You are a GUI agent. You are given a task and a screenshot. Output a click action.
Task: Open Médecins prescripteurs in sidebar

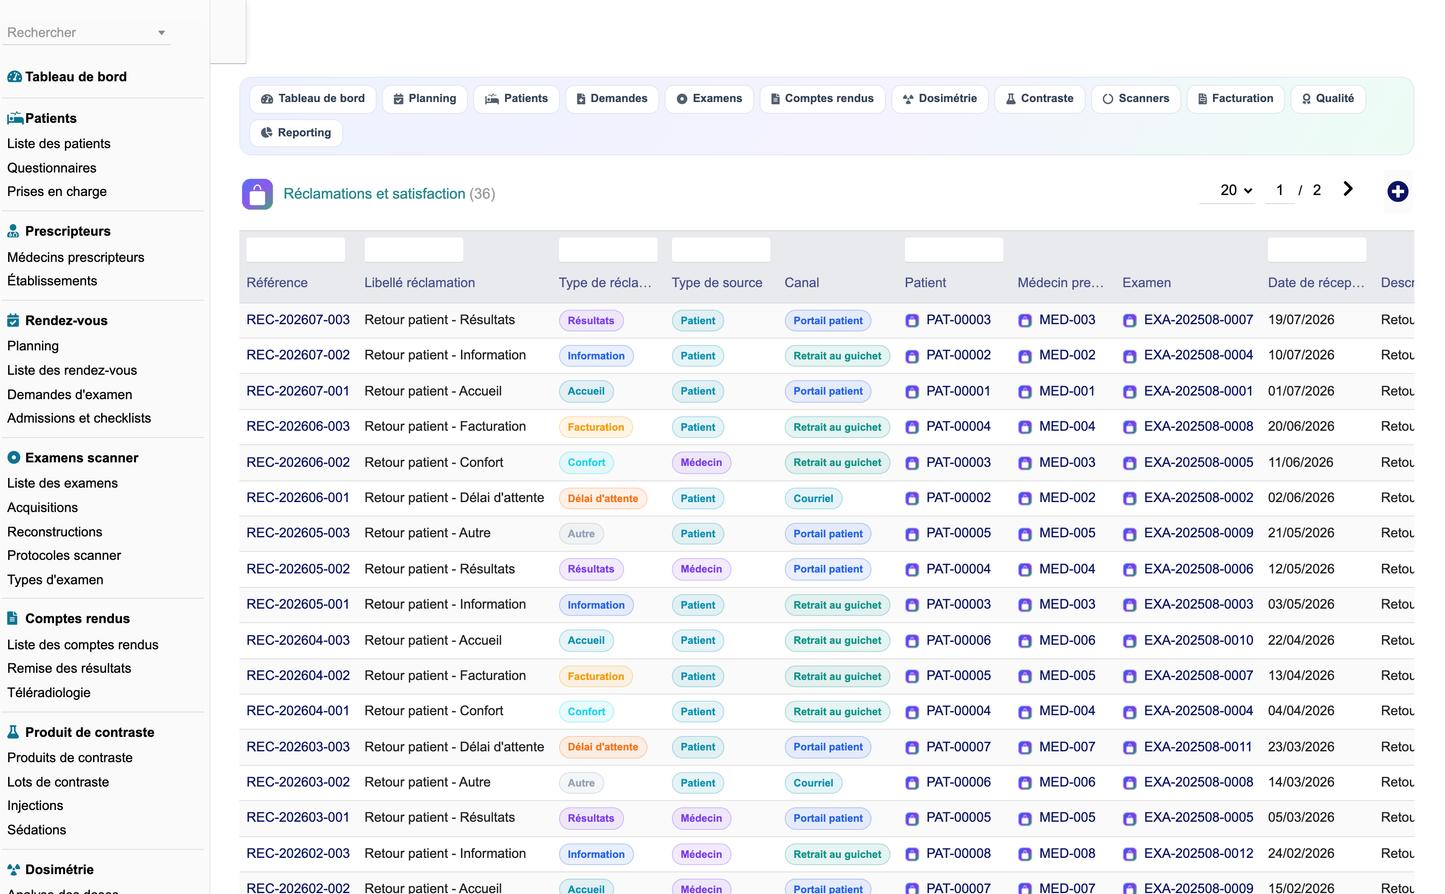click(76, 258)
